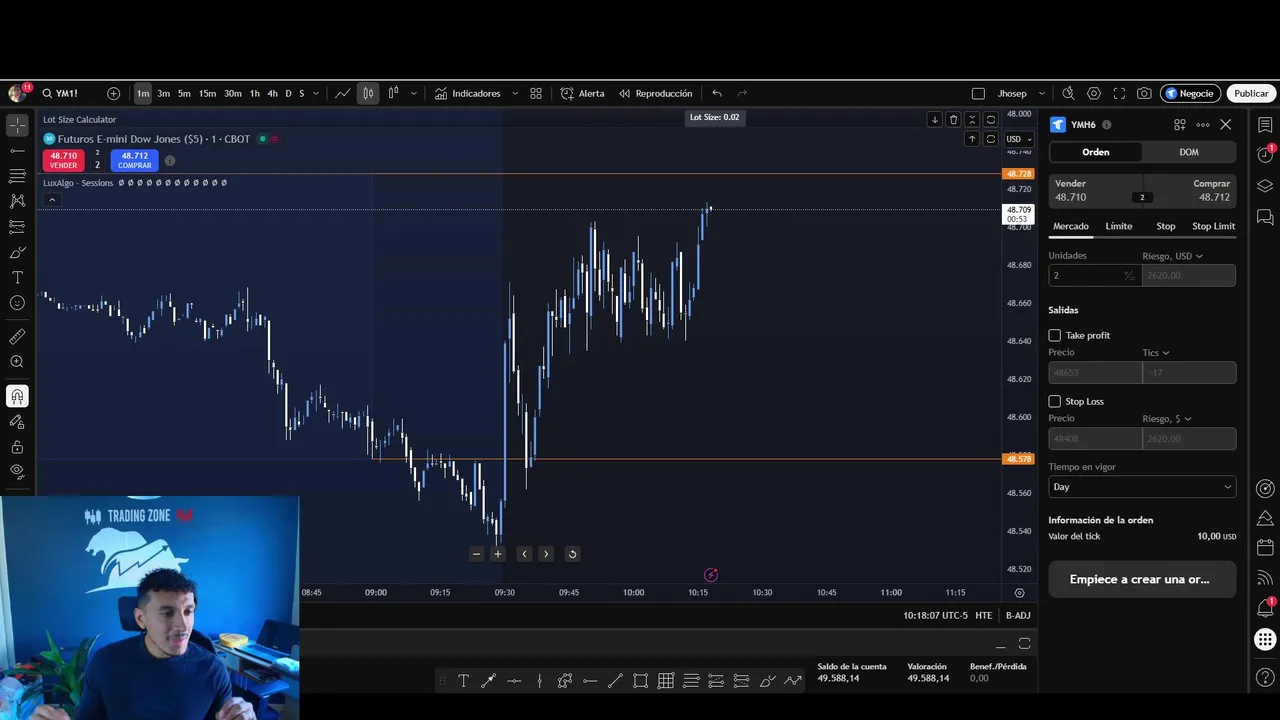Click the Negocie button
The height and width of the screenshot is (720, 1280).
click(1190, 93)
